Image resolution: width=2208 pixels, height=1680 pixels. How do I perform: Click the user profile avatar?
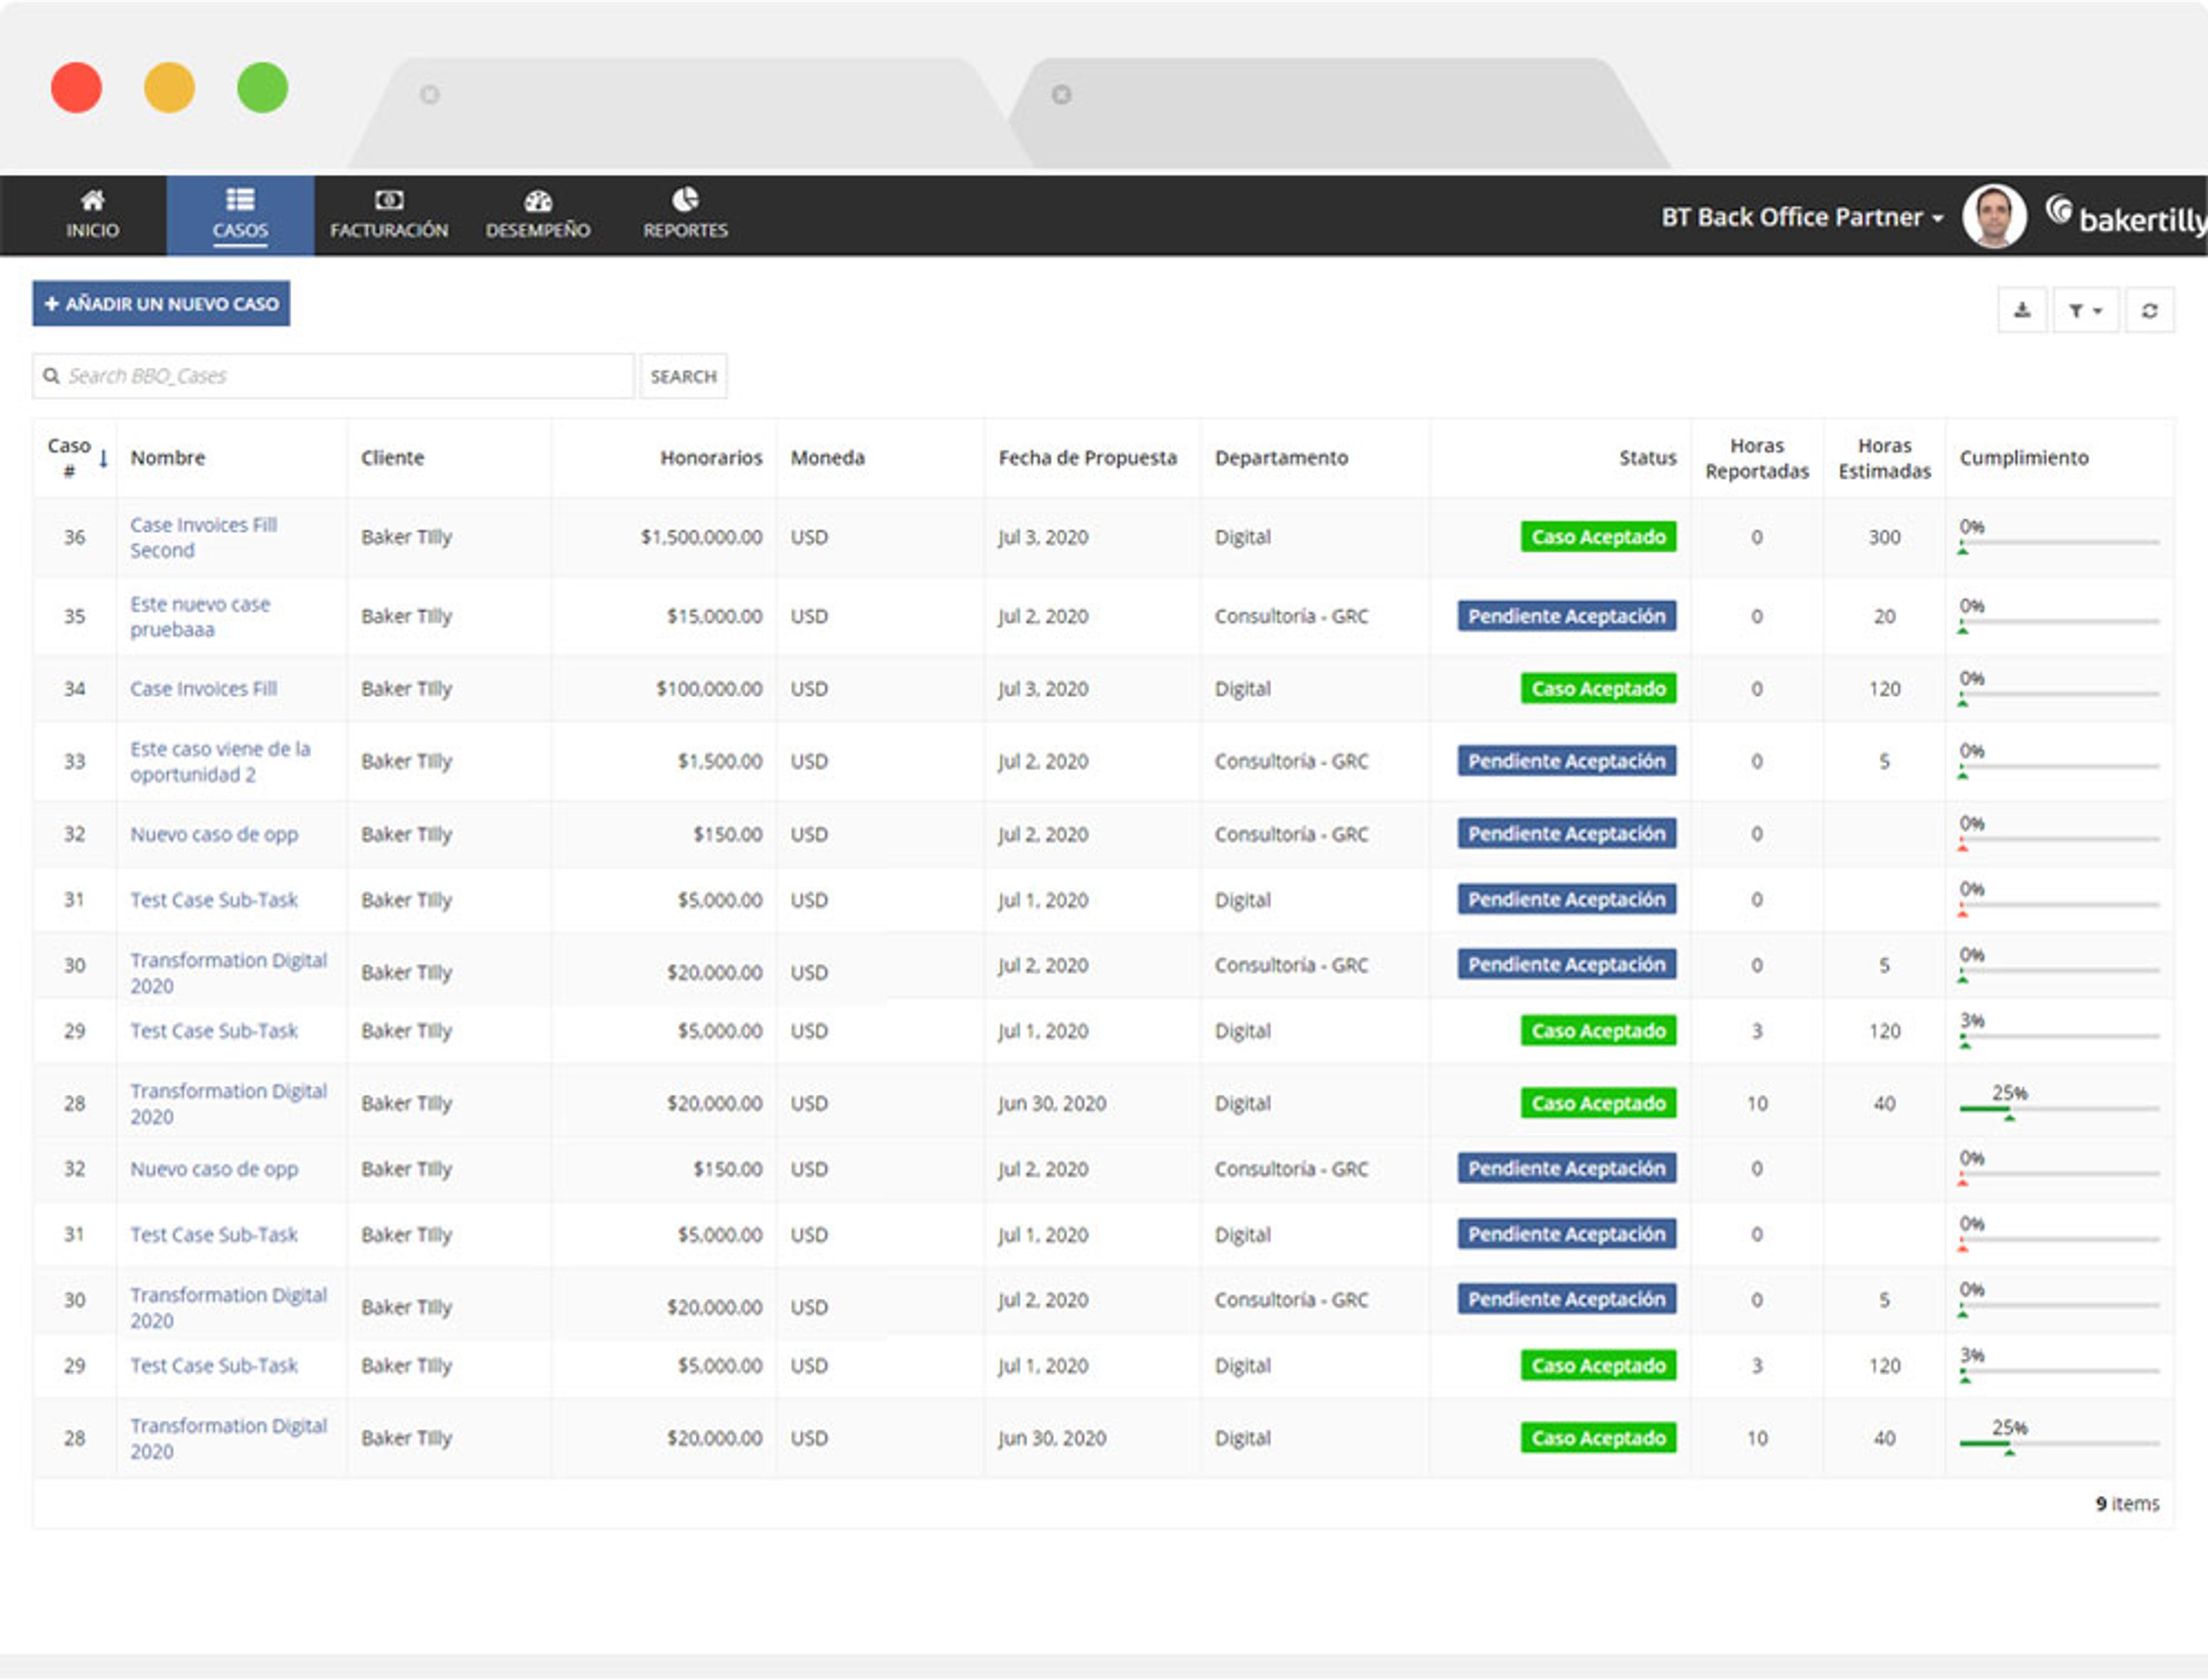coord(1994,215)
